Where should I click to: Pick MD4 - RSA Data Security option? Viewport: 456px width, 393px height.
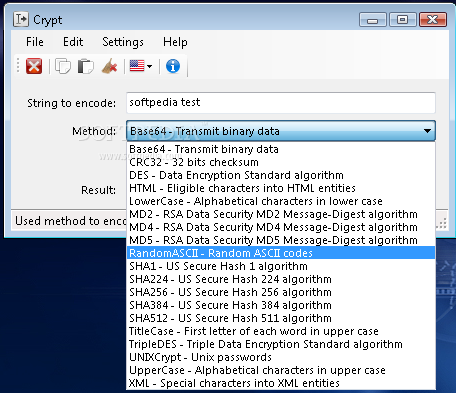pyautogui.click(x=281, y=227)
